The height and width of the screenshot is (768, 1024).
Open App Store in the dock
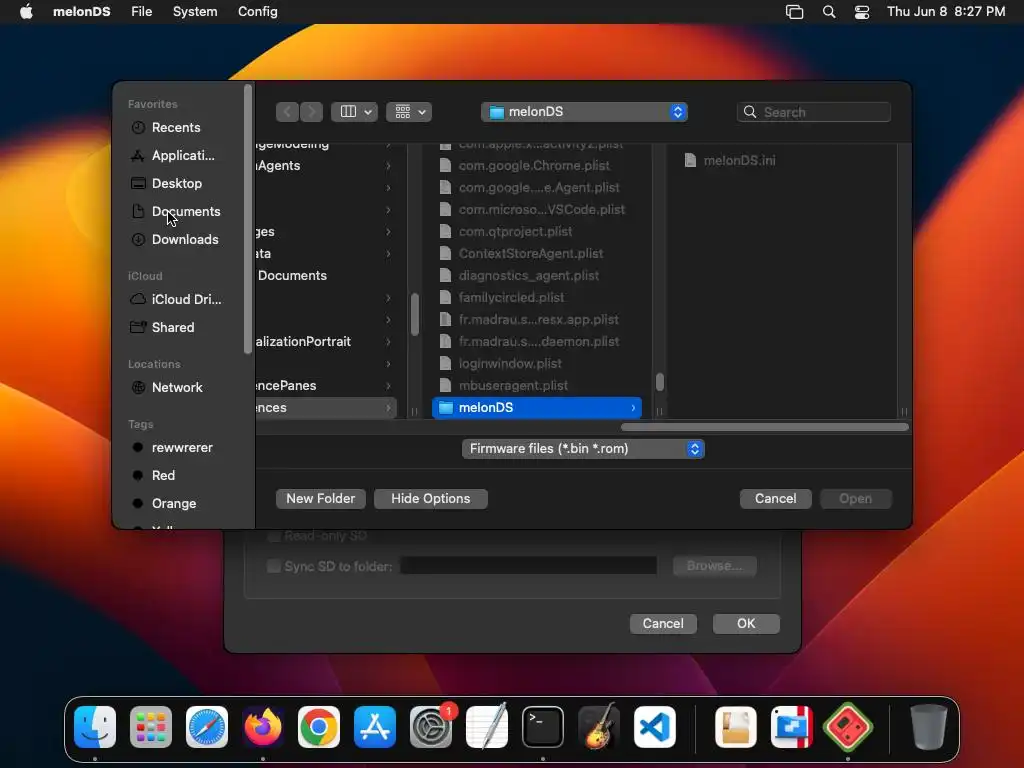pyautogui.click(x=375, y=727)
